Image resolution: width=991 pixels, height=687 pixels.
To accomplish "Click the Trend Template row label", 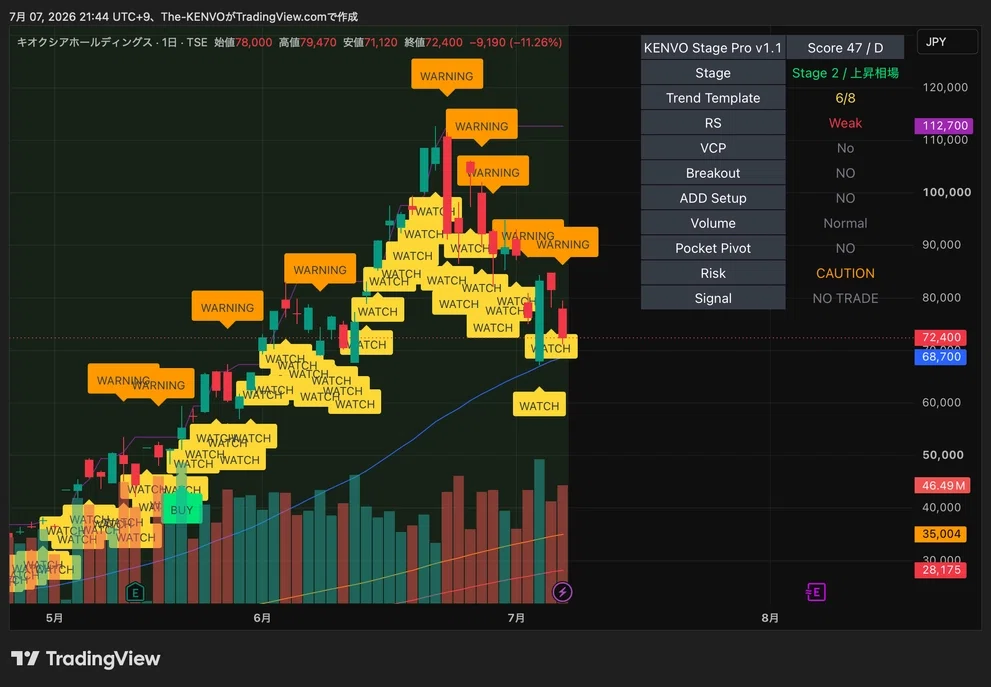I will tap(713, 98).
